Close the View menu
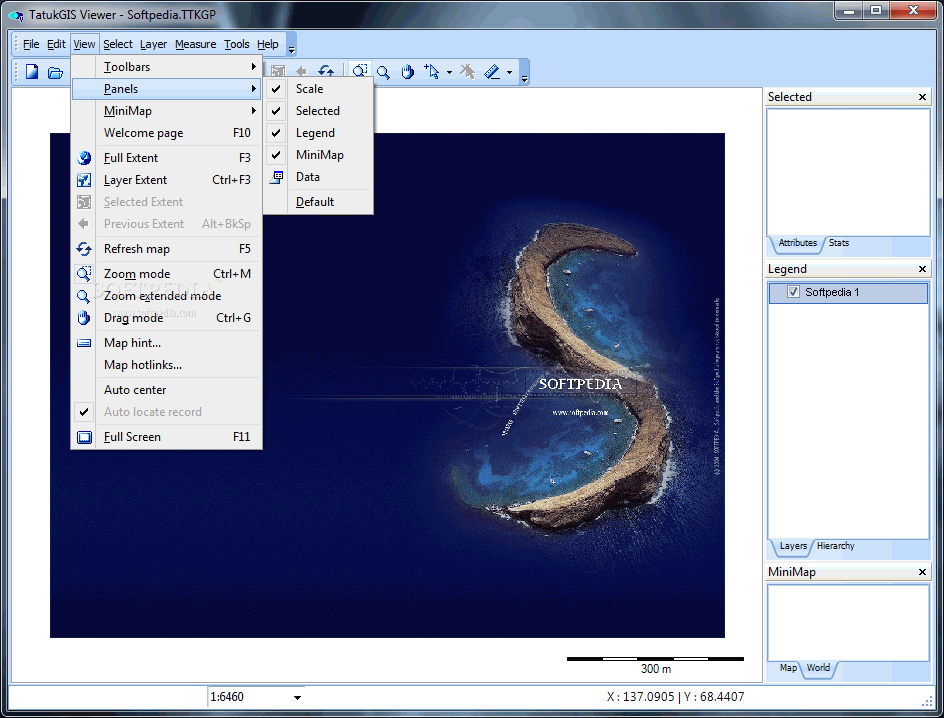 point(84,44)
